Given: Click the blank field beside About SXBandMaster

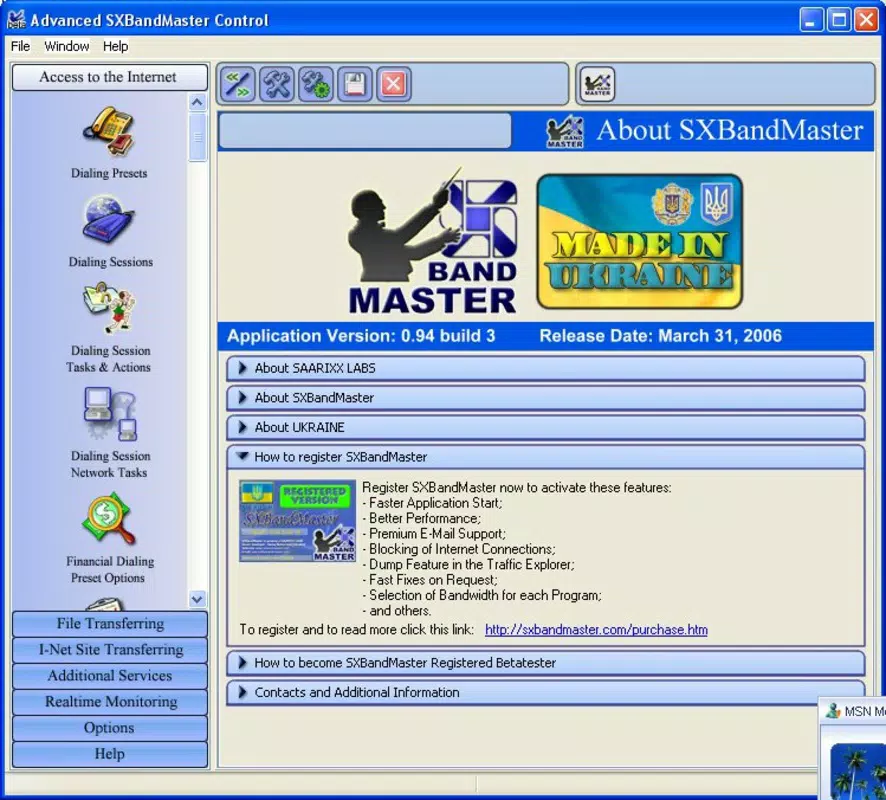Looking at the screenshot, I should 365,131.
